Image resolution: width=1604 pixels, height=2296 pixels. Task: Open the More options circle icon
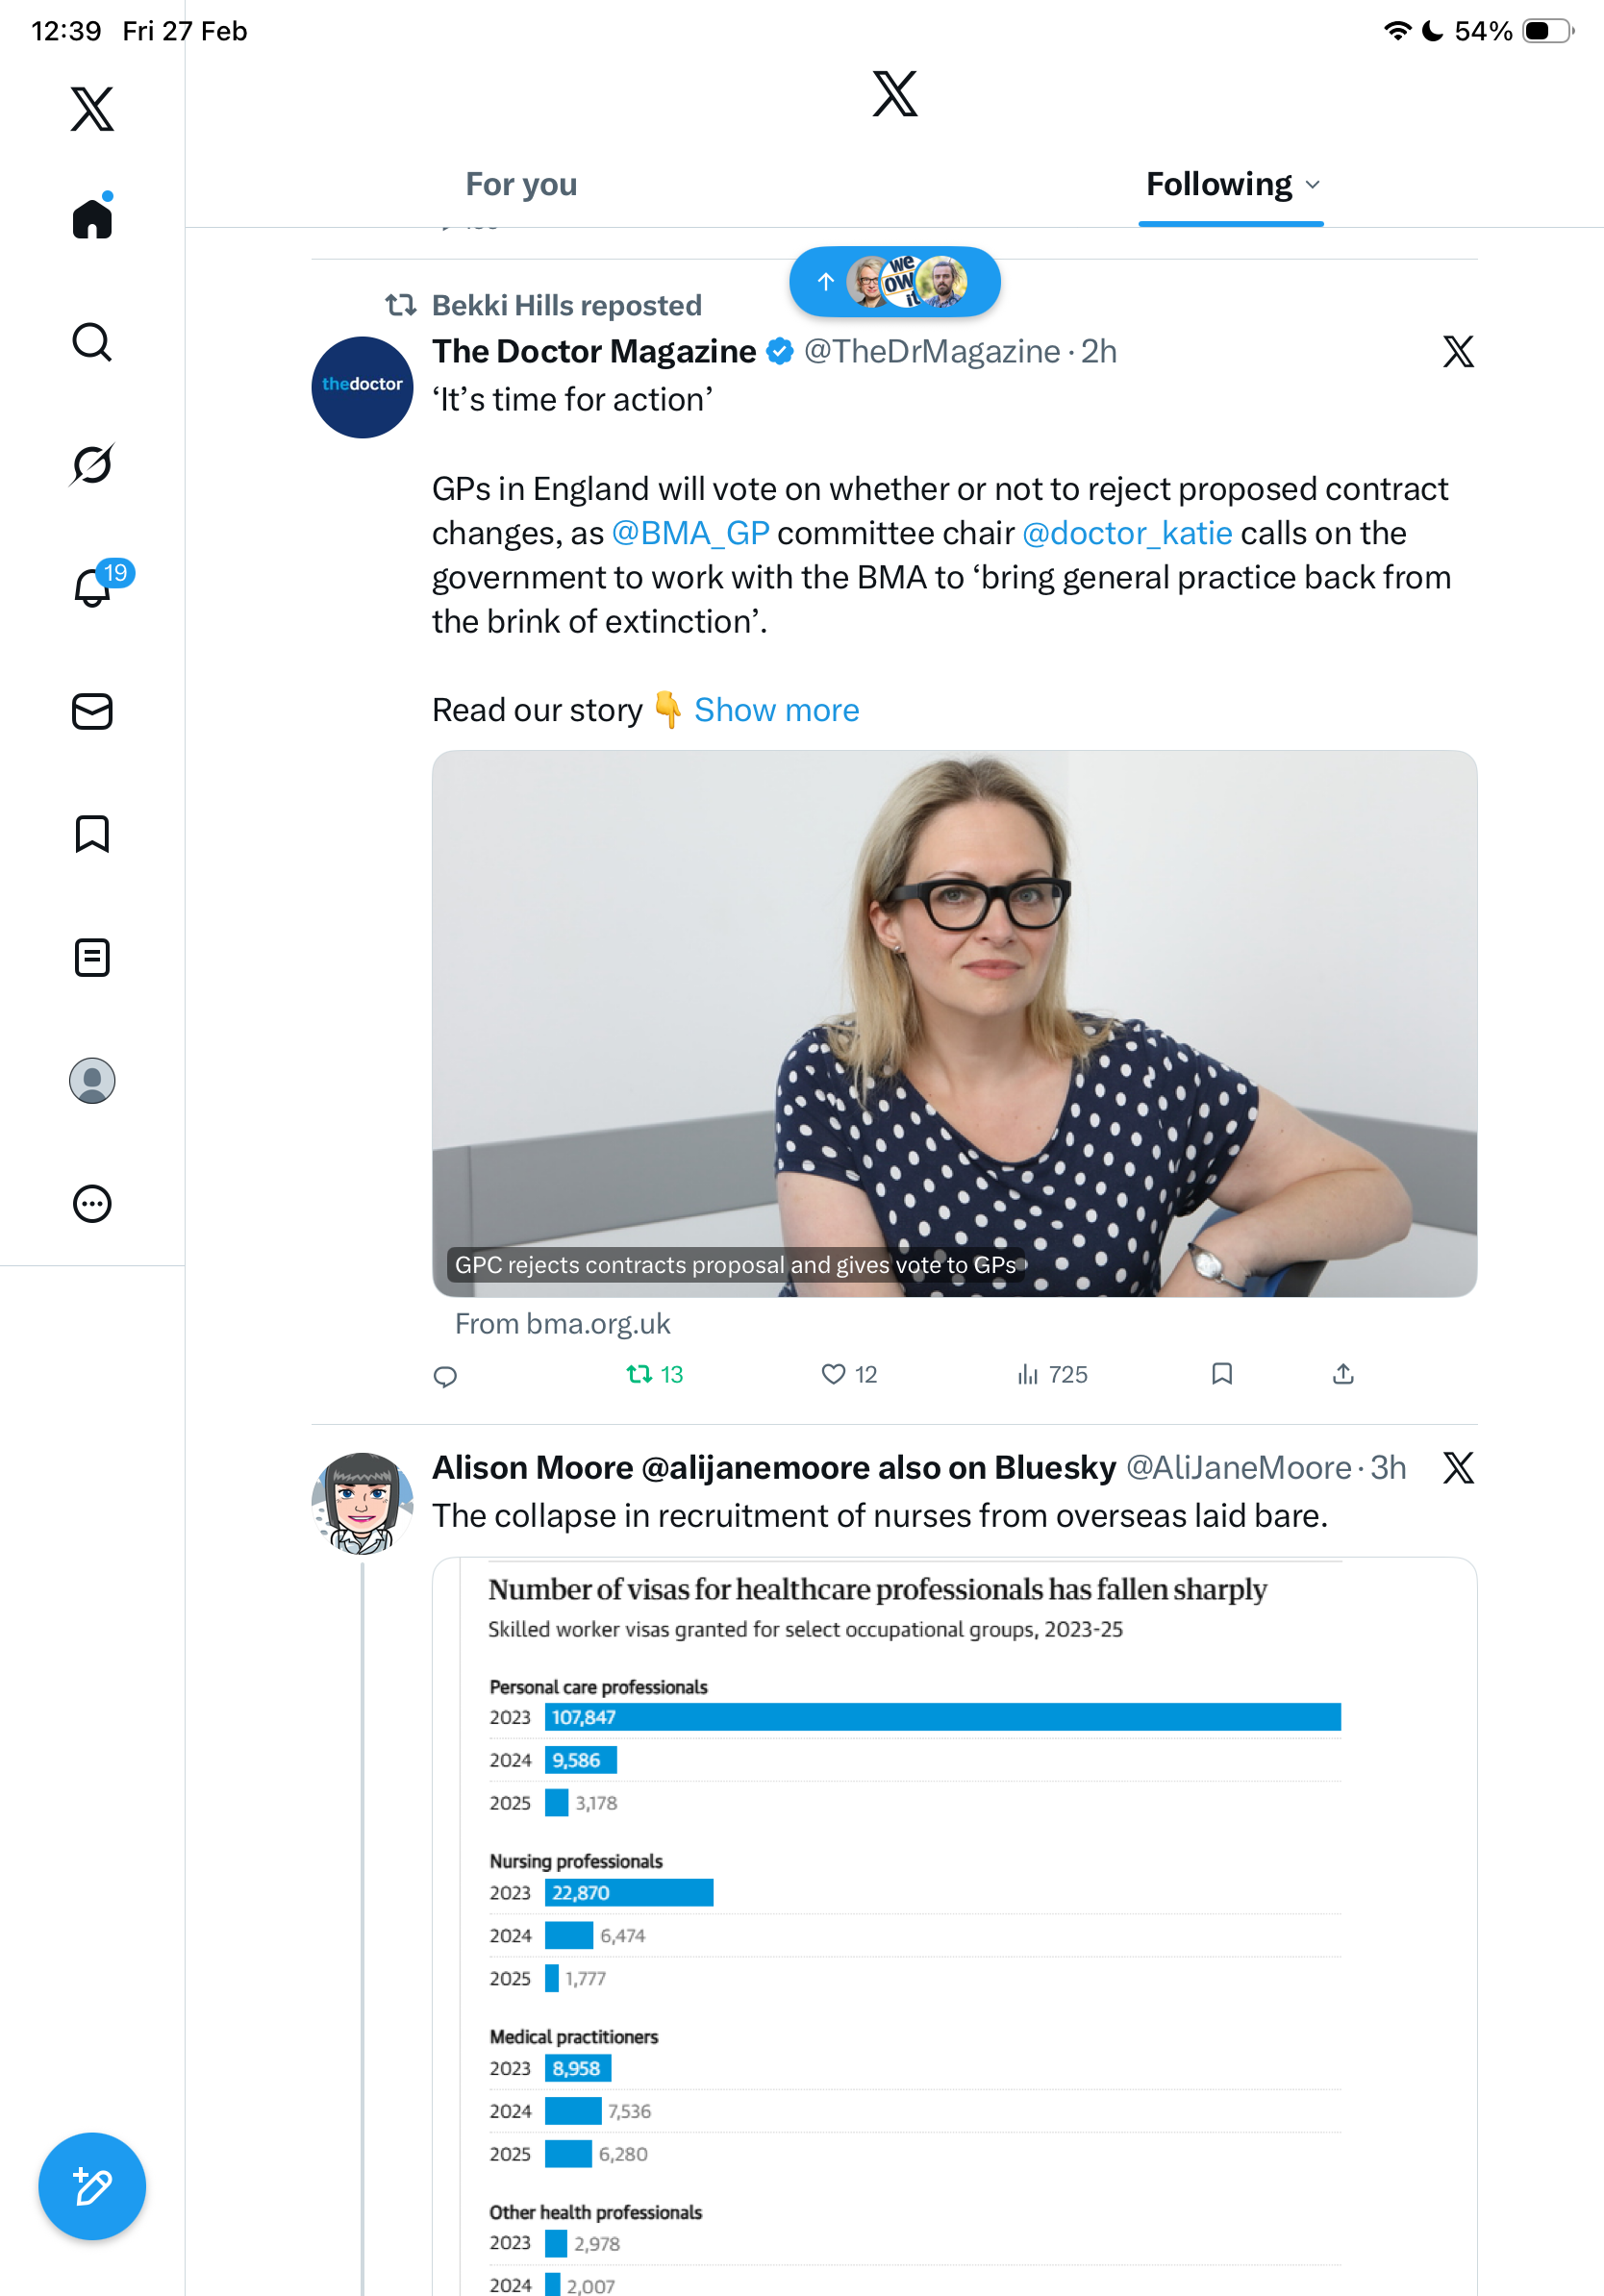click(x=92, y=1204)
